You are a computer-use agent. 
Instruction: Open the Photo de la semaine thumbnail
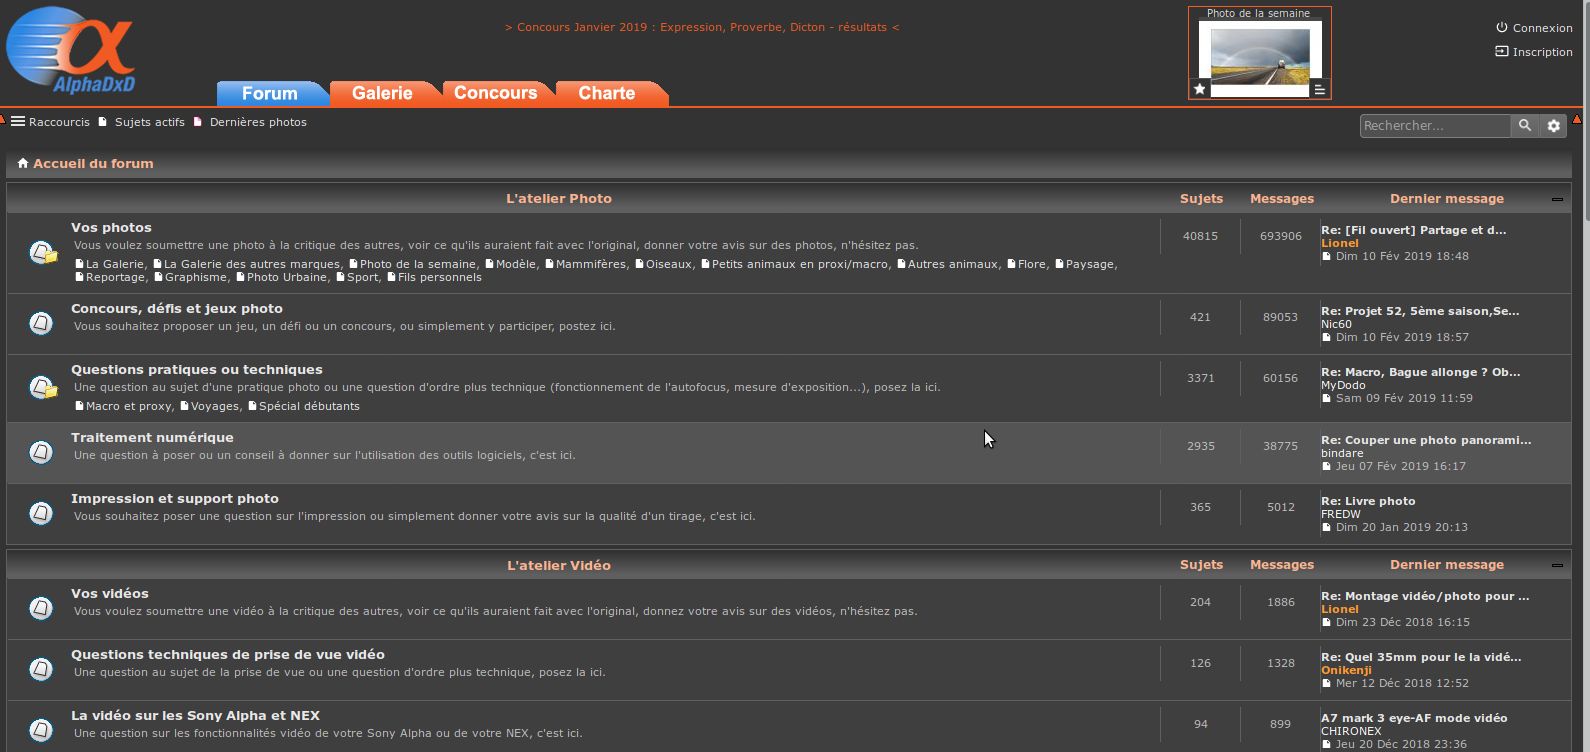1259,55
